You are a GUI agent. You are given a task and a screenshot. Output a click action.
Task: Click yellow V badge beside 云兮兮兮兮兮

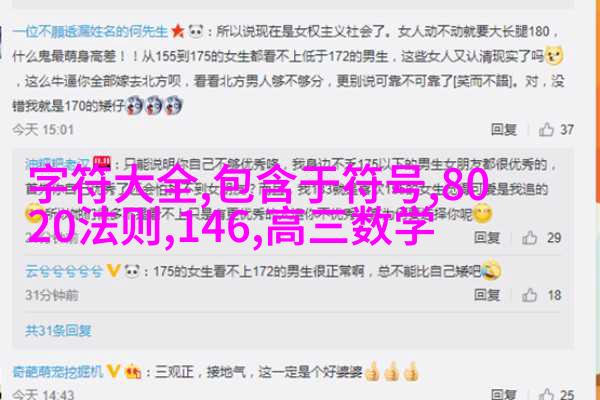(113, 271)
